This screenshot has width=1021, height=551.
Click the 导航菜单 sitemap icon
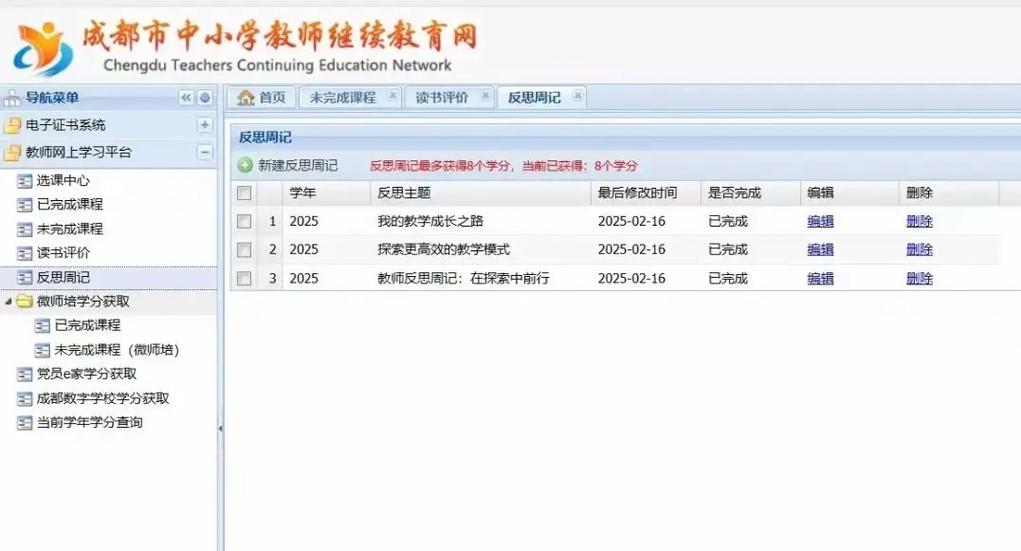click(x=12, y=98)
